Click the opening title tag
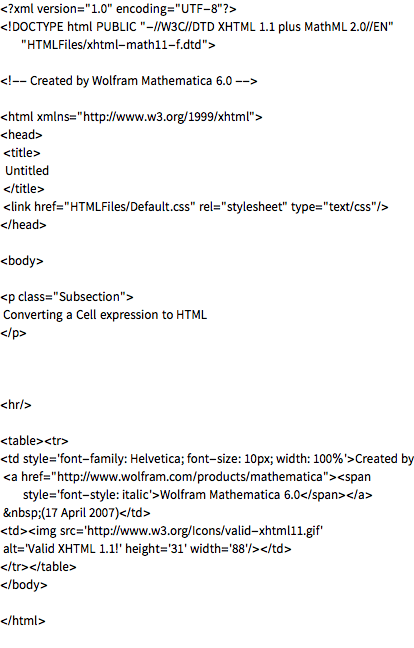Image resolution: width=414 pixels, height=648 pixels. coord(22,153)
